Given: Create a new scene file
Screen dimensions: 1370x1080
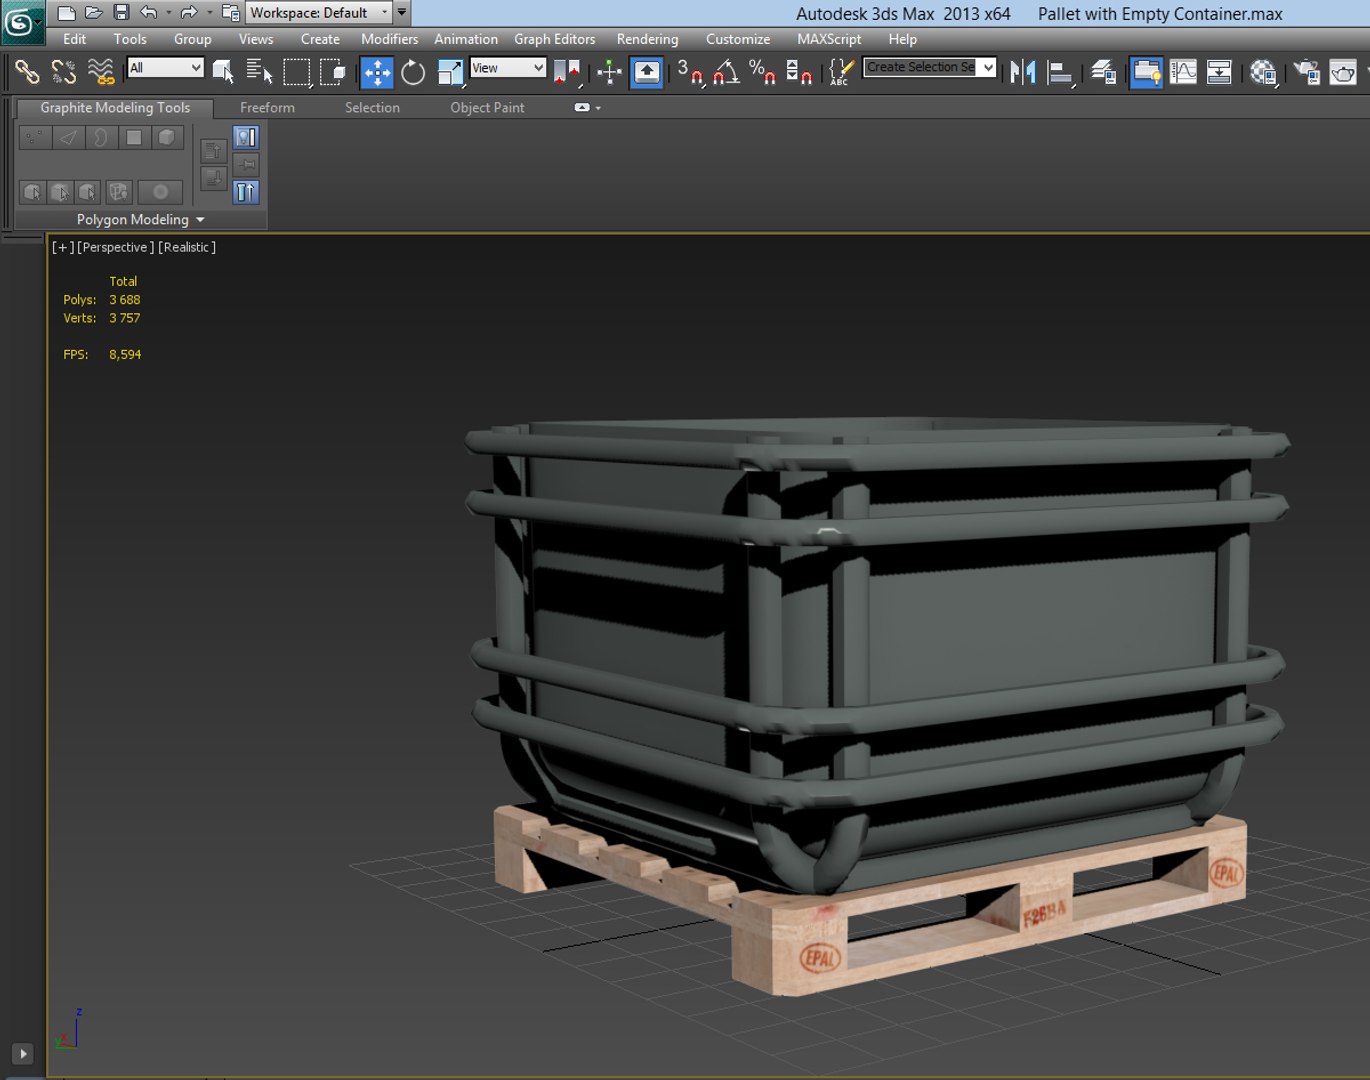Looking at the screenshot, I should coord(66,13).
